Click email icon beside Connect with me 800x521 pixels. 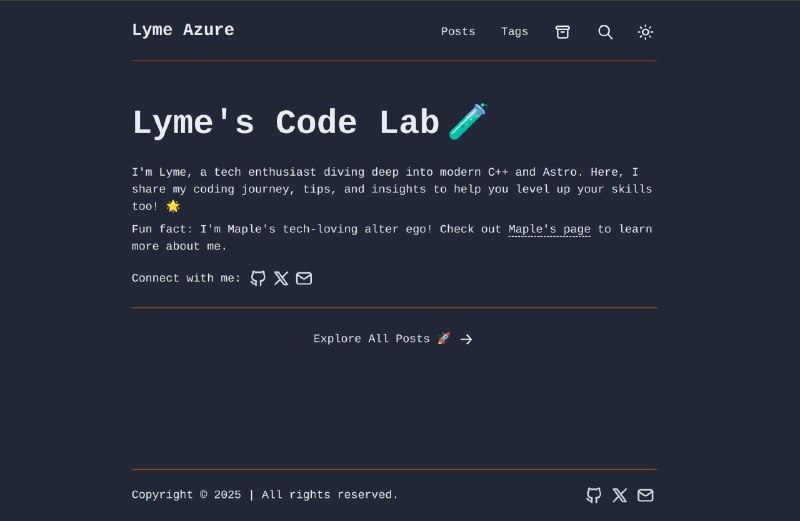point(304,278)
